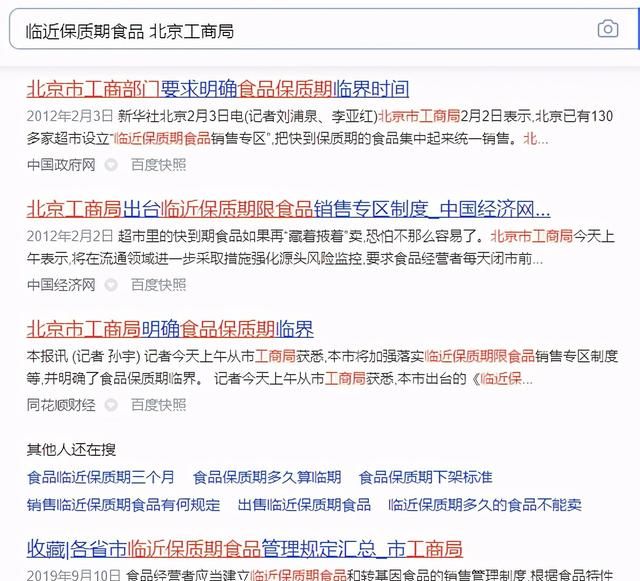Click the 中国经济网 source label

point(61,285)
